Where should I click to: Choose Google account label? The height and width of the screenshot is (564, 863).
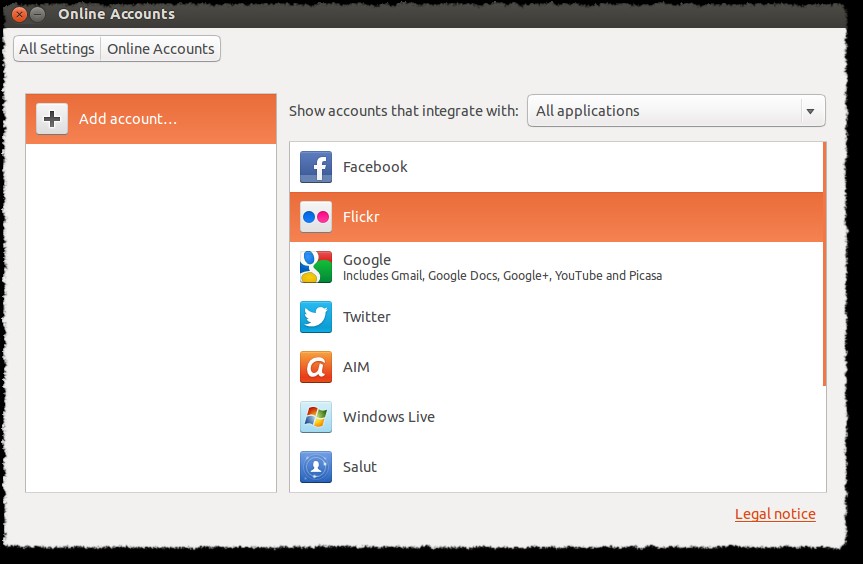coord(367,260)
